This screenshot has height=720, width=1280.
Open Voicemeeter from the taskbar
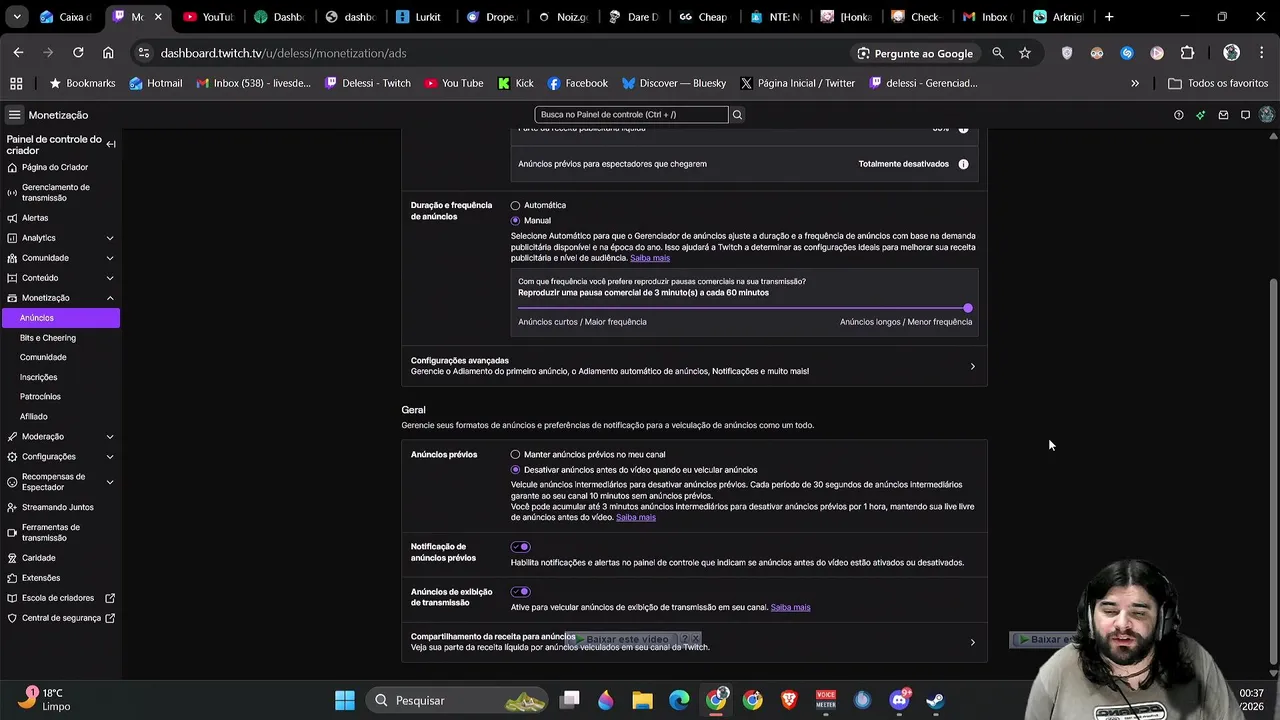tap(826, 700)
